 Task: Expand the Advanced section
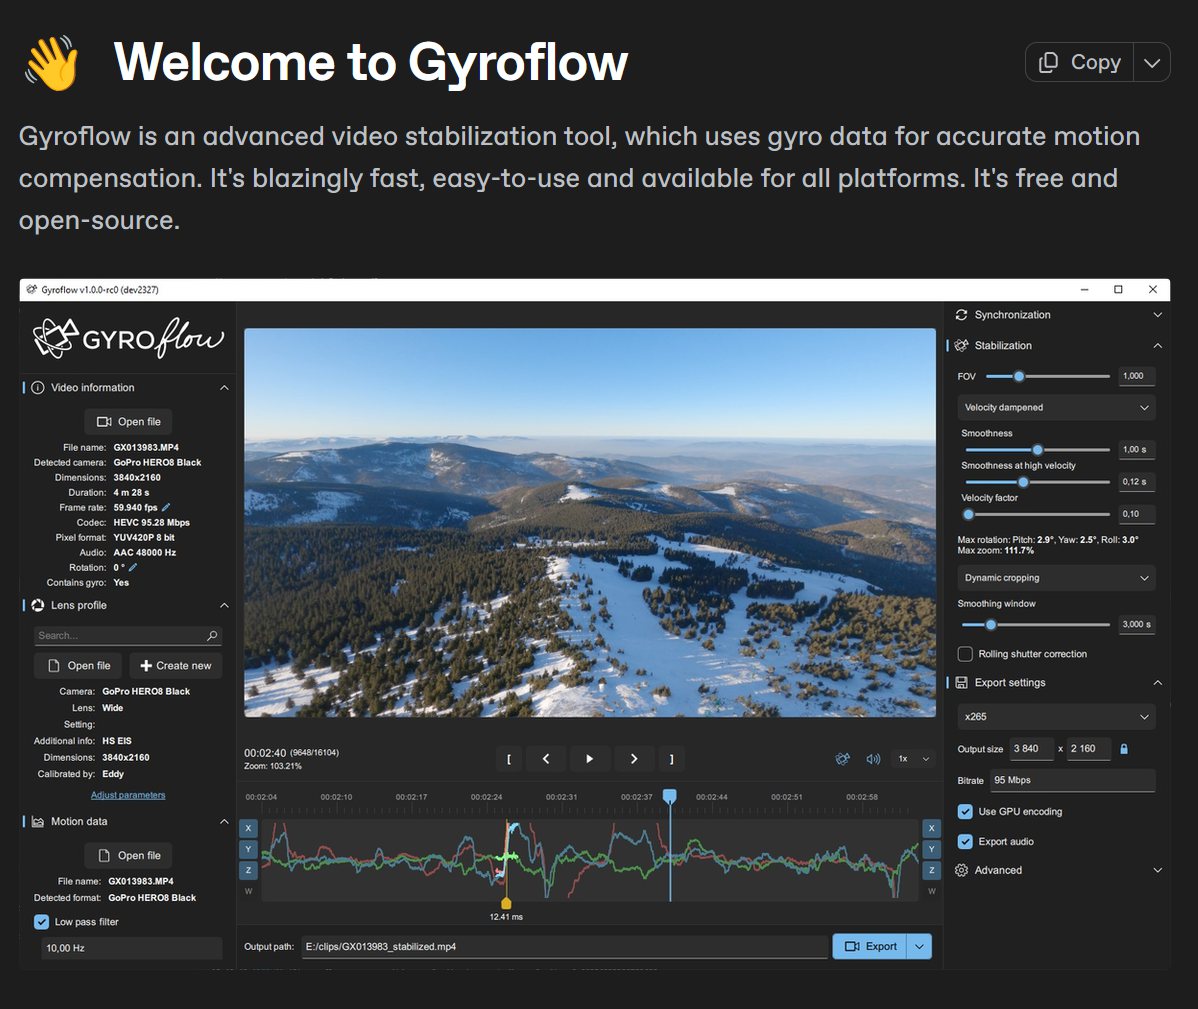click(1158, 870)
